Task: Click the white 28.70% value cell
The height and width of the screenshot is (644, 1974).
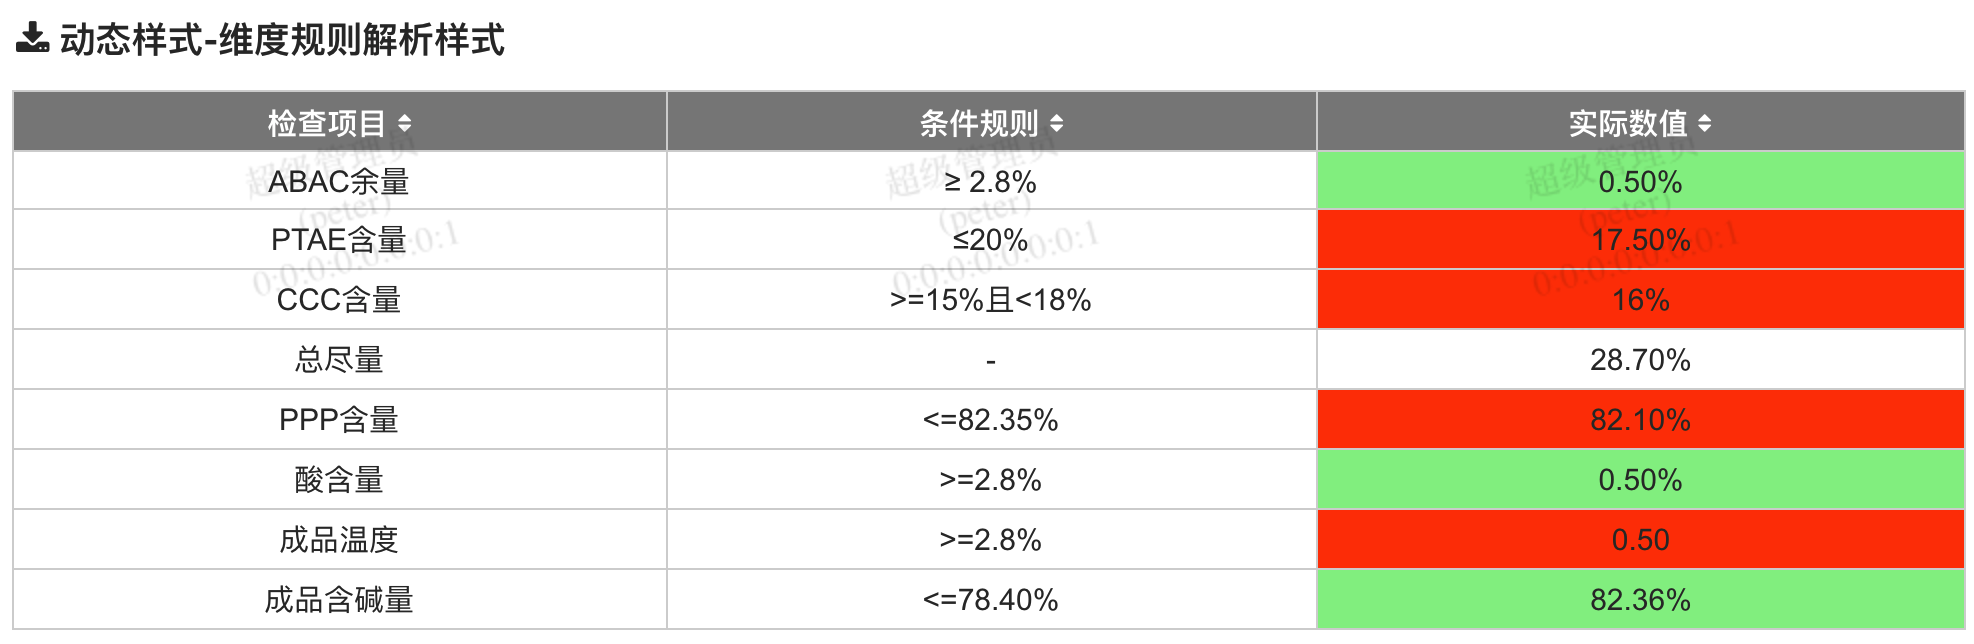Action: coord(1640,360)
